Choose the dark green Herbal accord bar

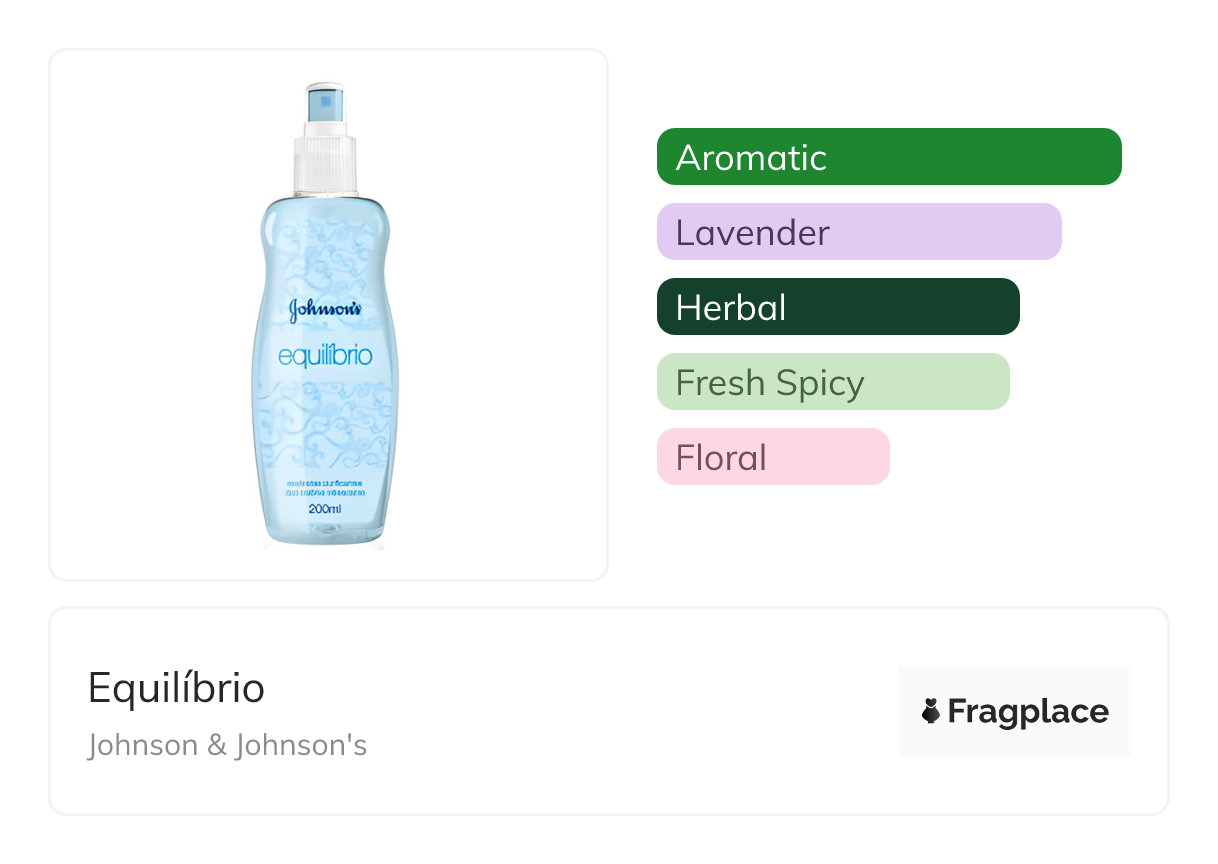point(837,307)
